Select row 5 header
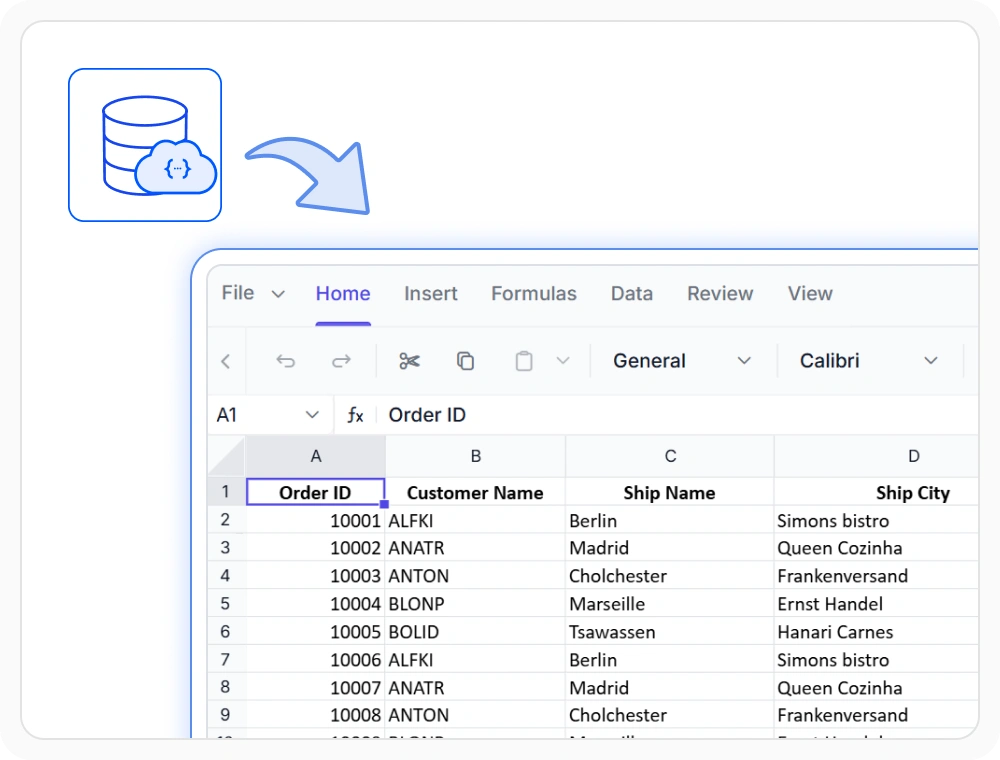 coord(226,603)
